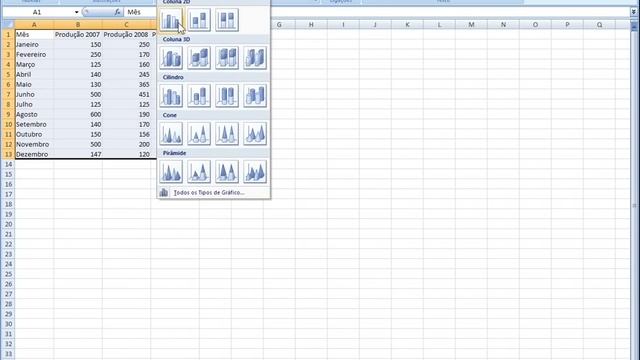The image size is (640, 360).
Task: Insert the stacked cone chart
Action: click(199, 133)
